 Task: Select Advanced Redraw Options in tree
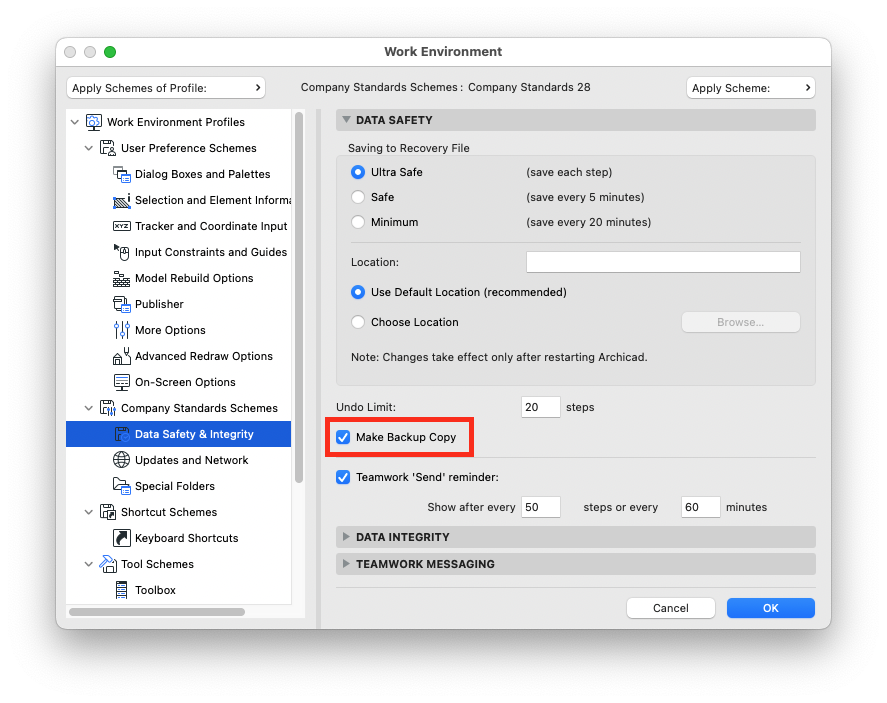pyautogui.click(x=204, y=356)
